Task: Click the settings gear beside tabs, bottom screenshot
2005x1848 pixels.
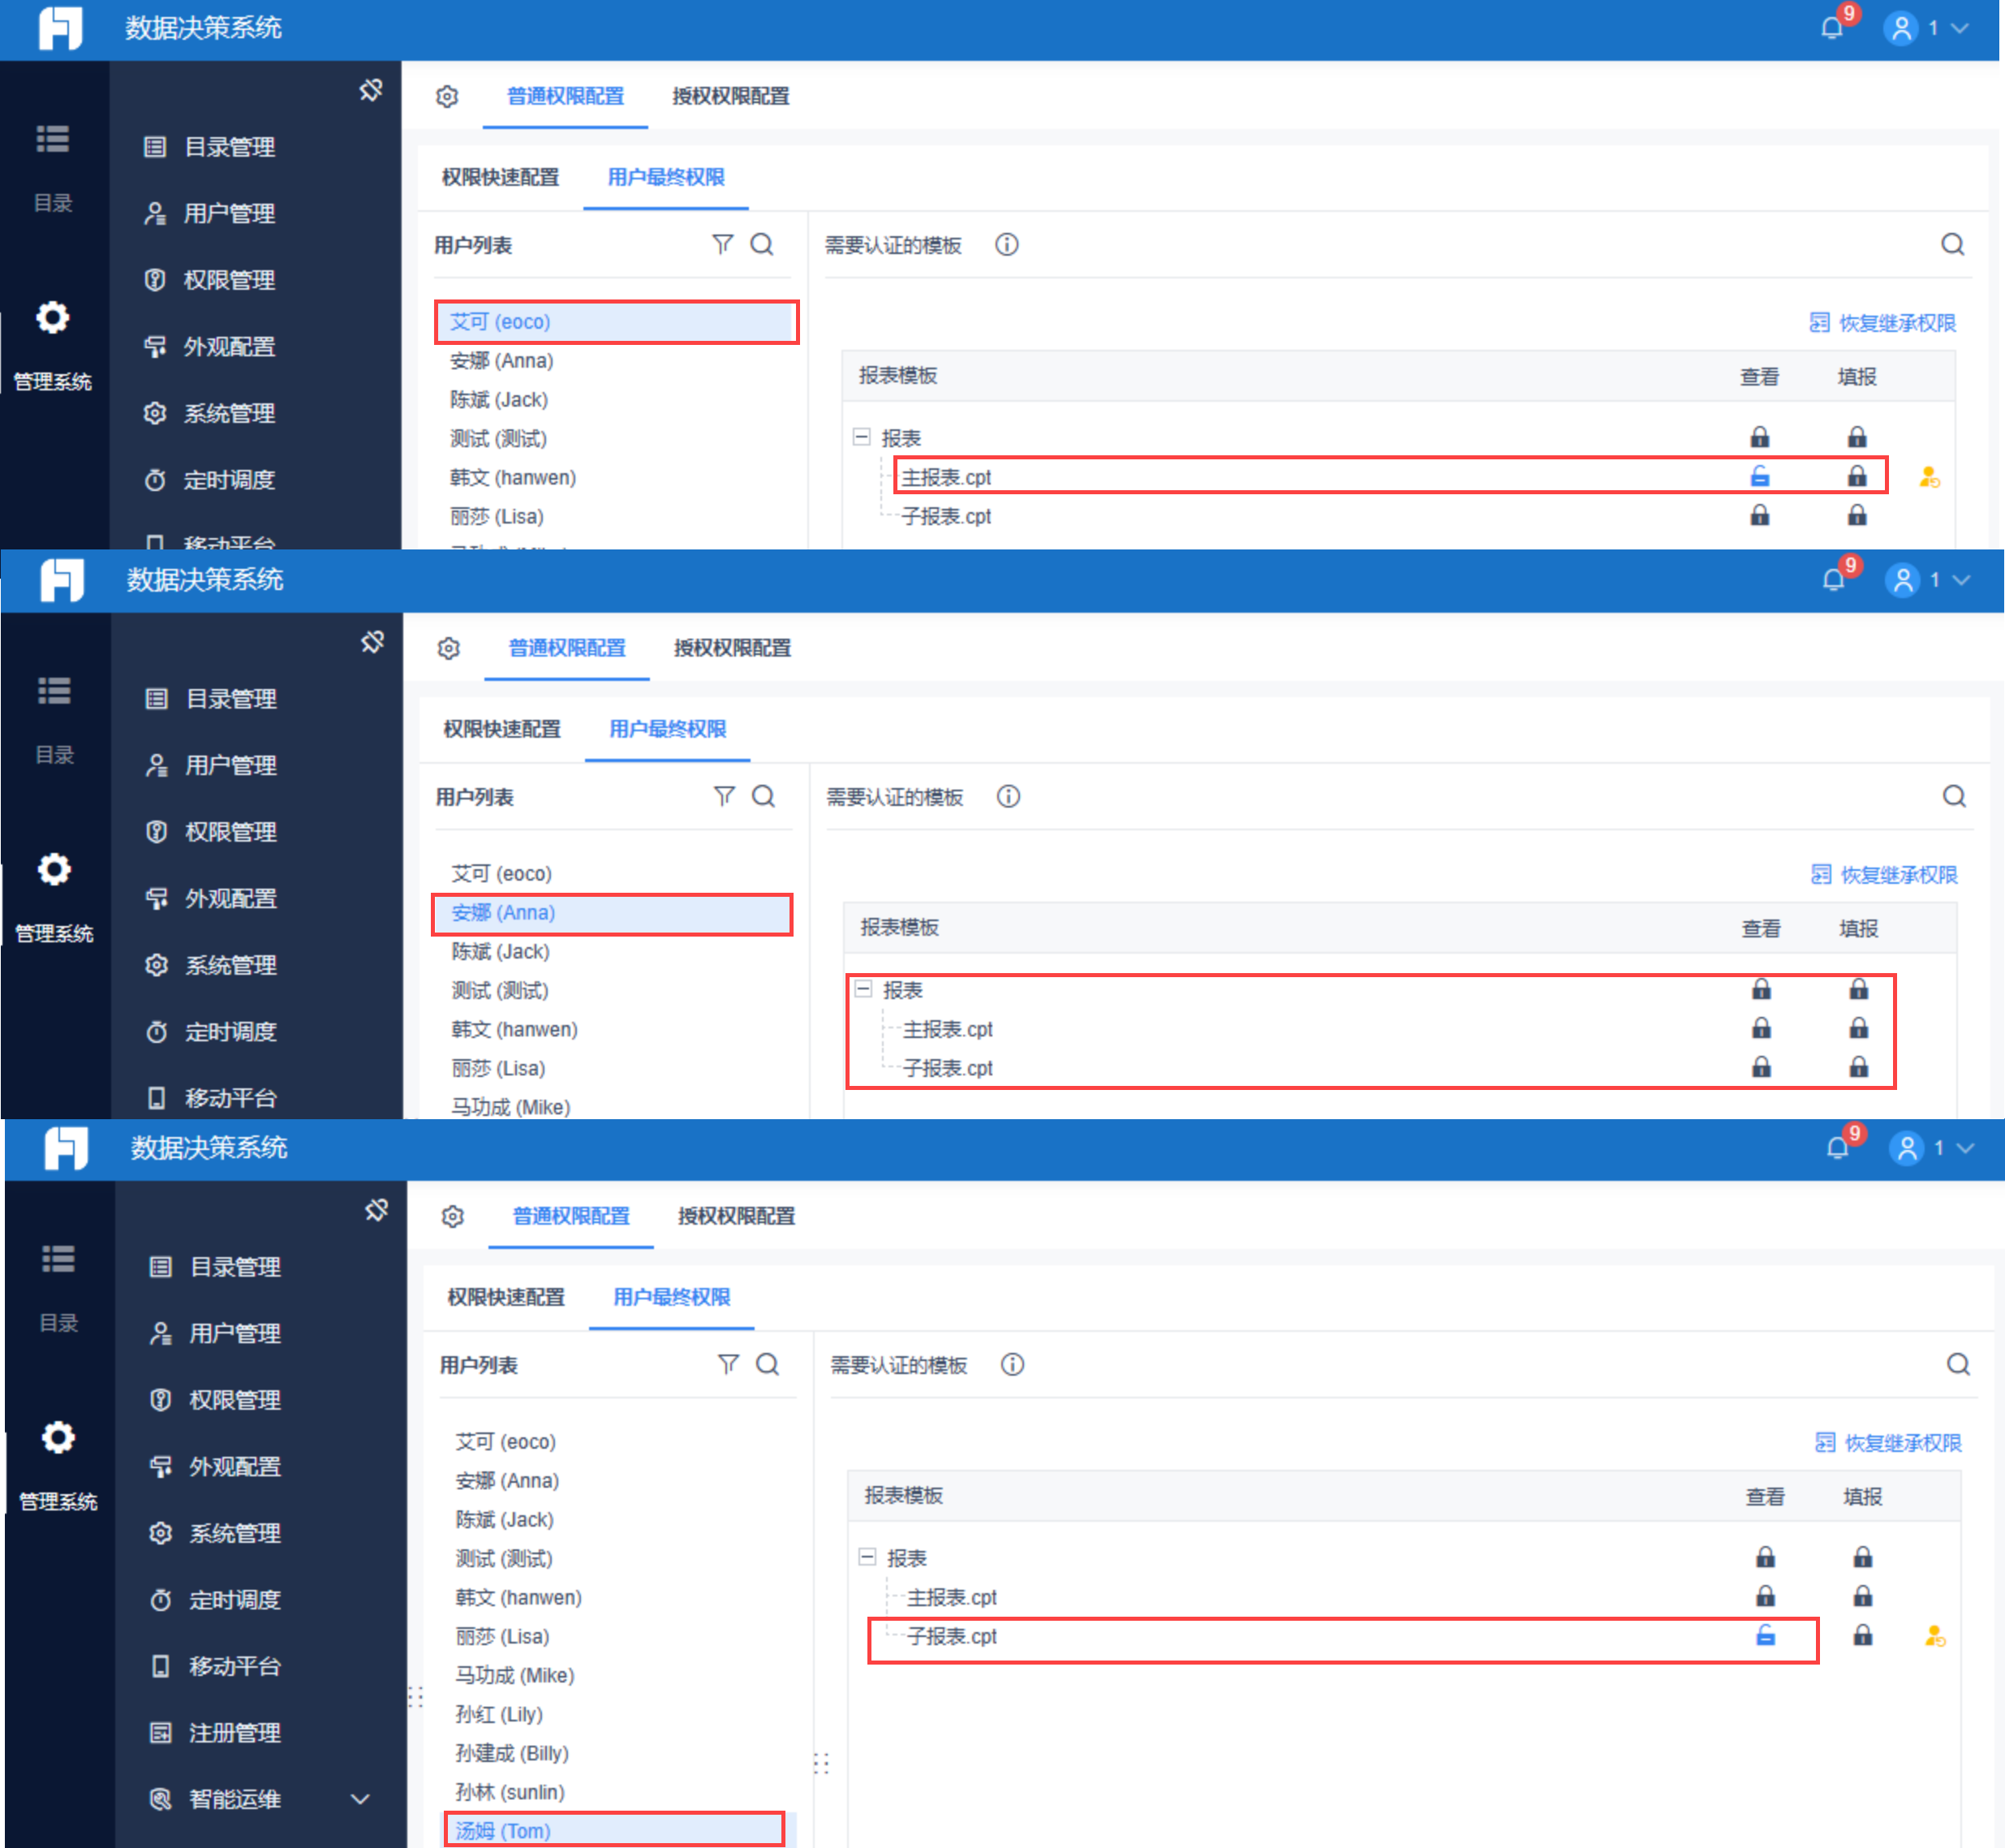Action: [453, 1217]
